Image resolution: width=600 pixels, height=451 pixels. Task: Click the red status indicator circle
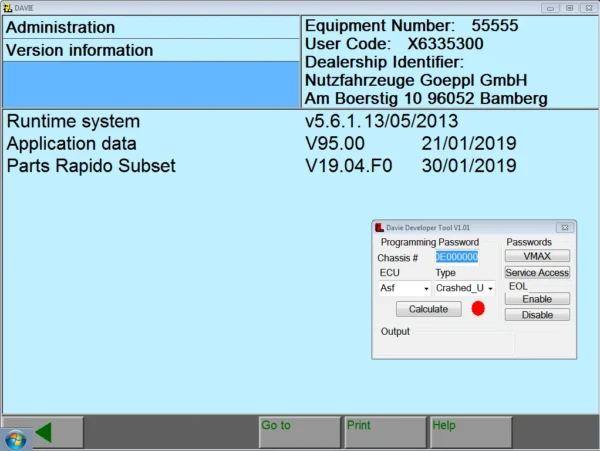[478, 308]
